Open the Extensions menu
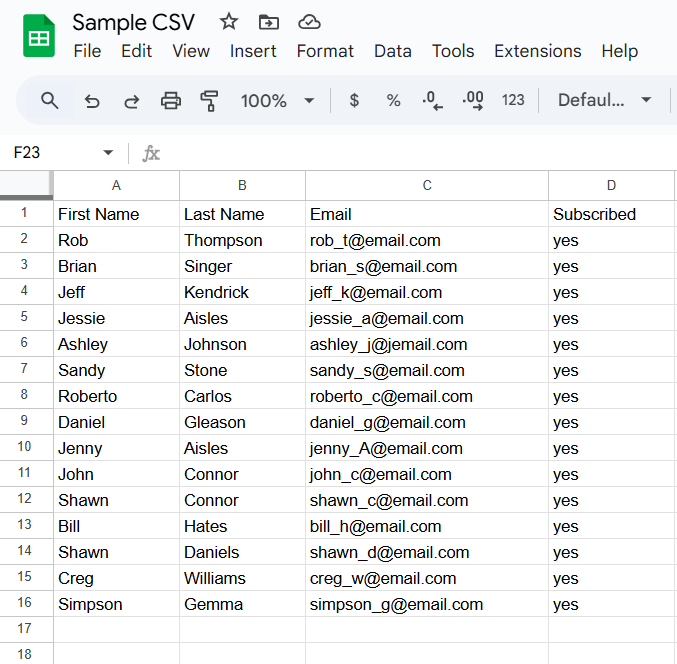The width and height of the screenshot is (677, 664). pos(537,51)
